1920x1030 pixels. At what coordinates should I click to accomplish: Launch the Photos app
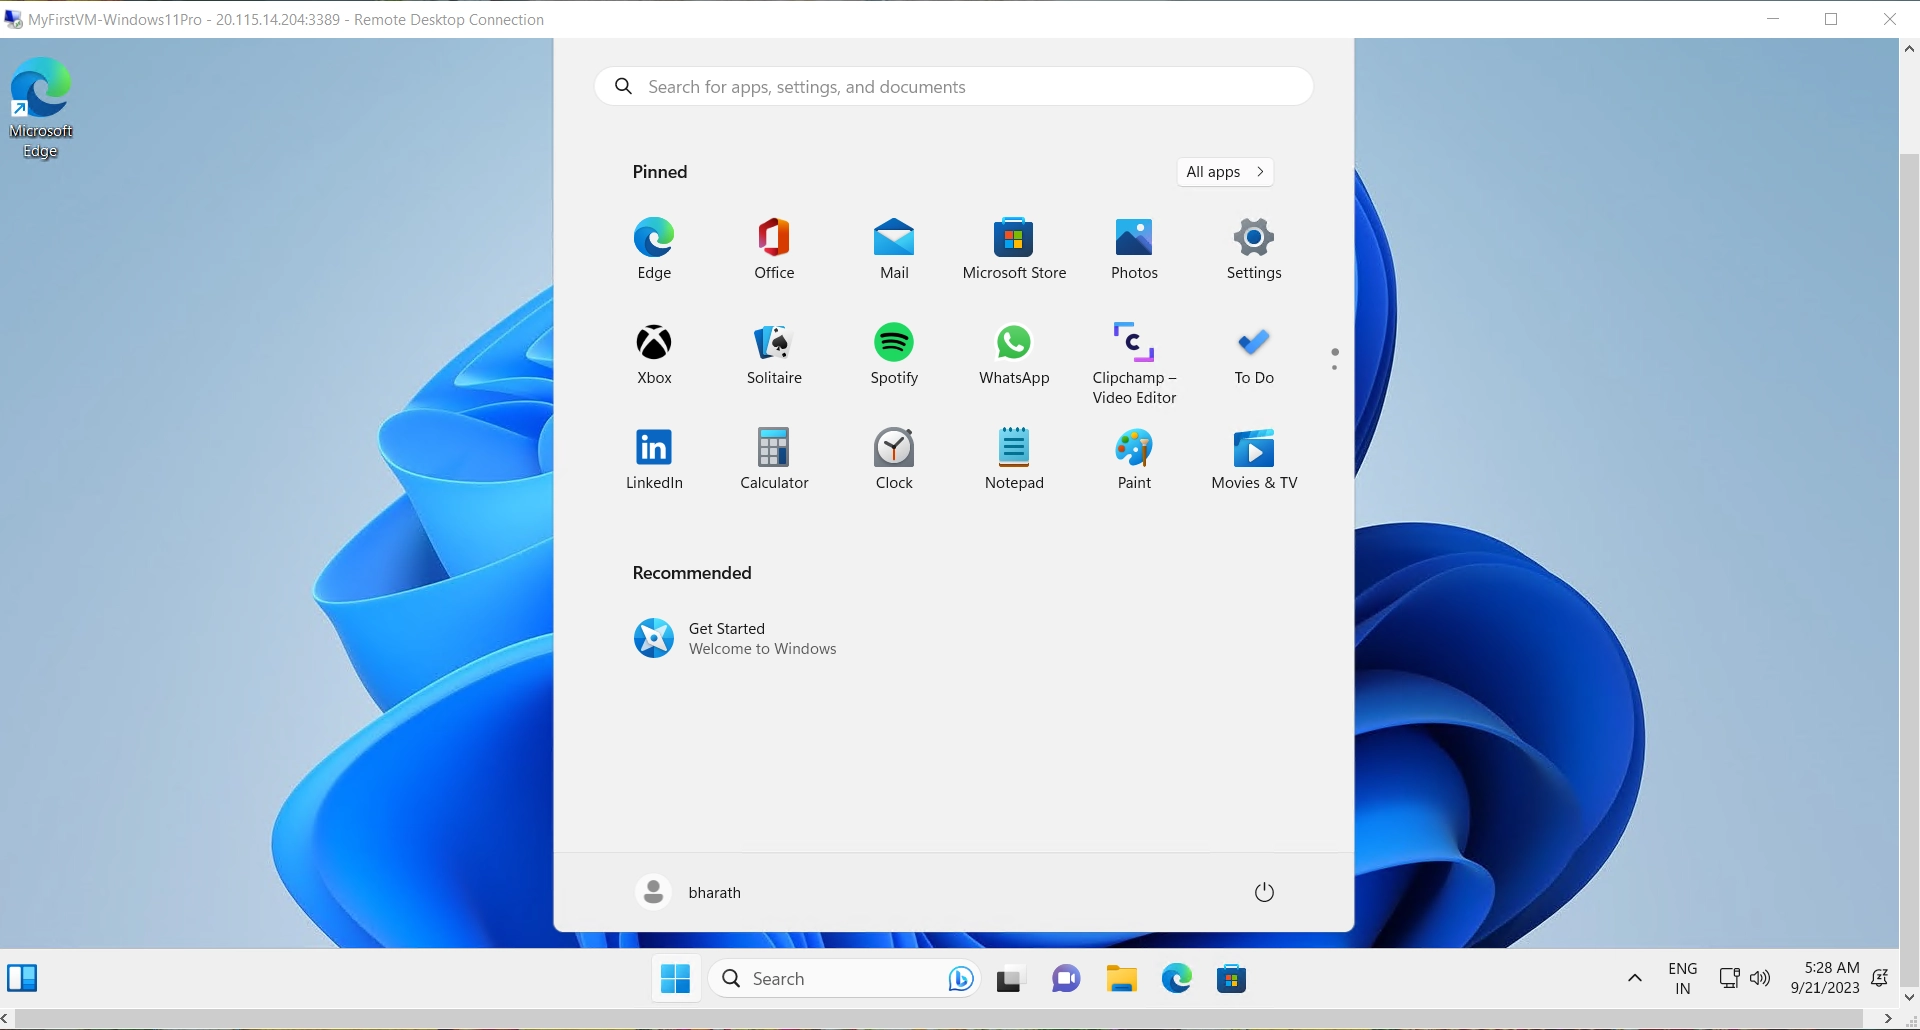(x=1134, y=249)
